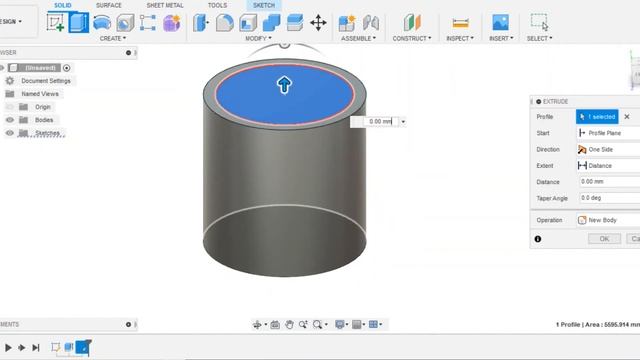
Task: Click the timeline Play button
Action: click(x=8, y=348)
